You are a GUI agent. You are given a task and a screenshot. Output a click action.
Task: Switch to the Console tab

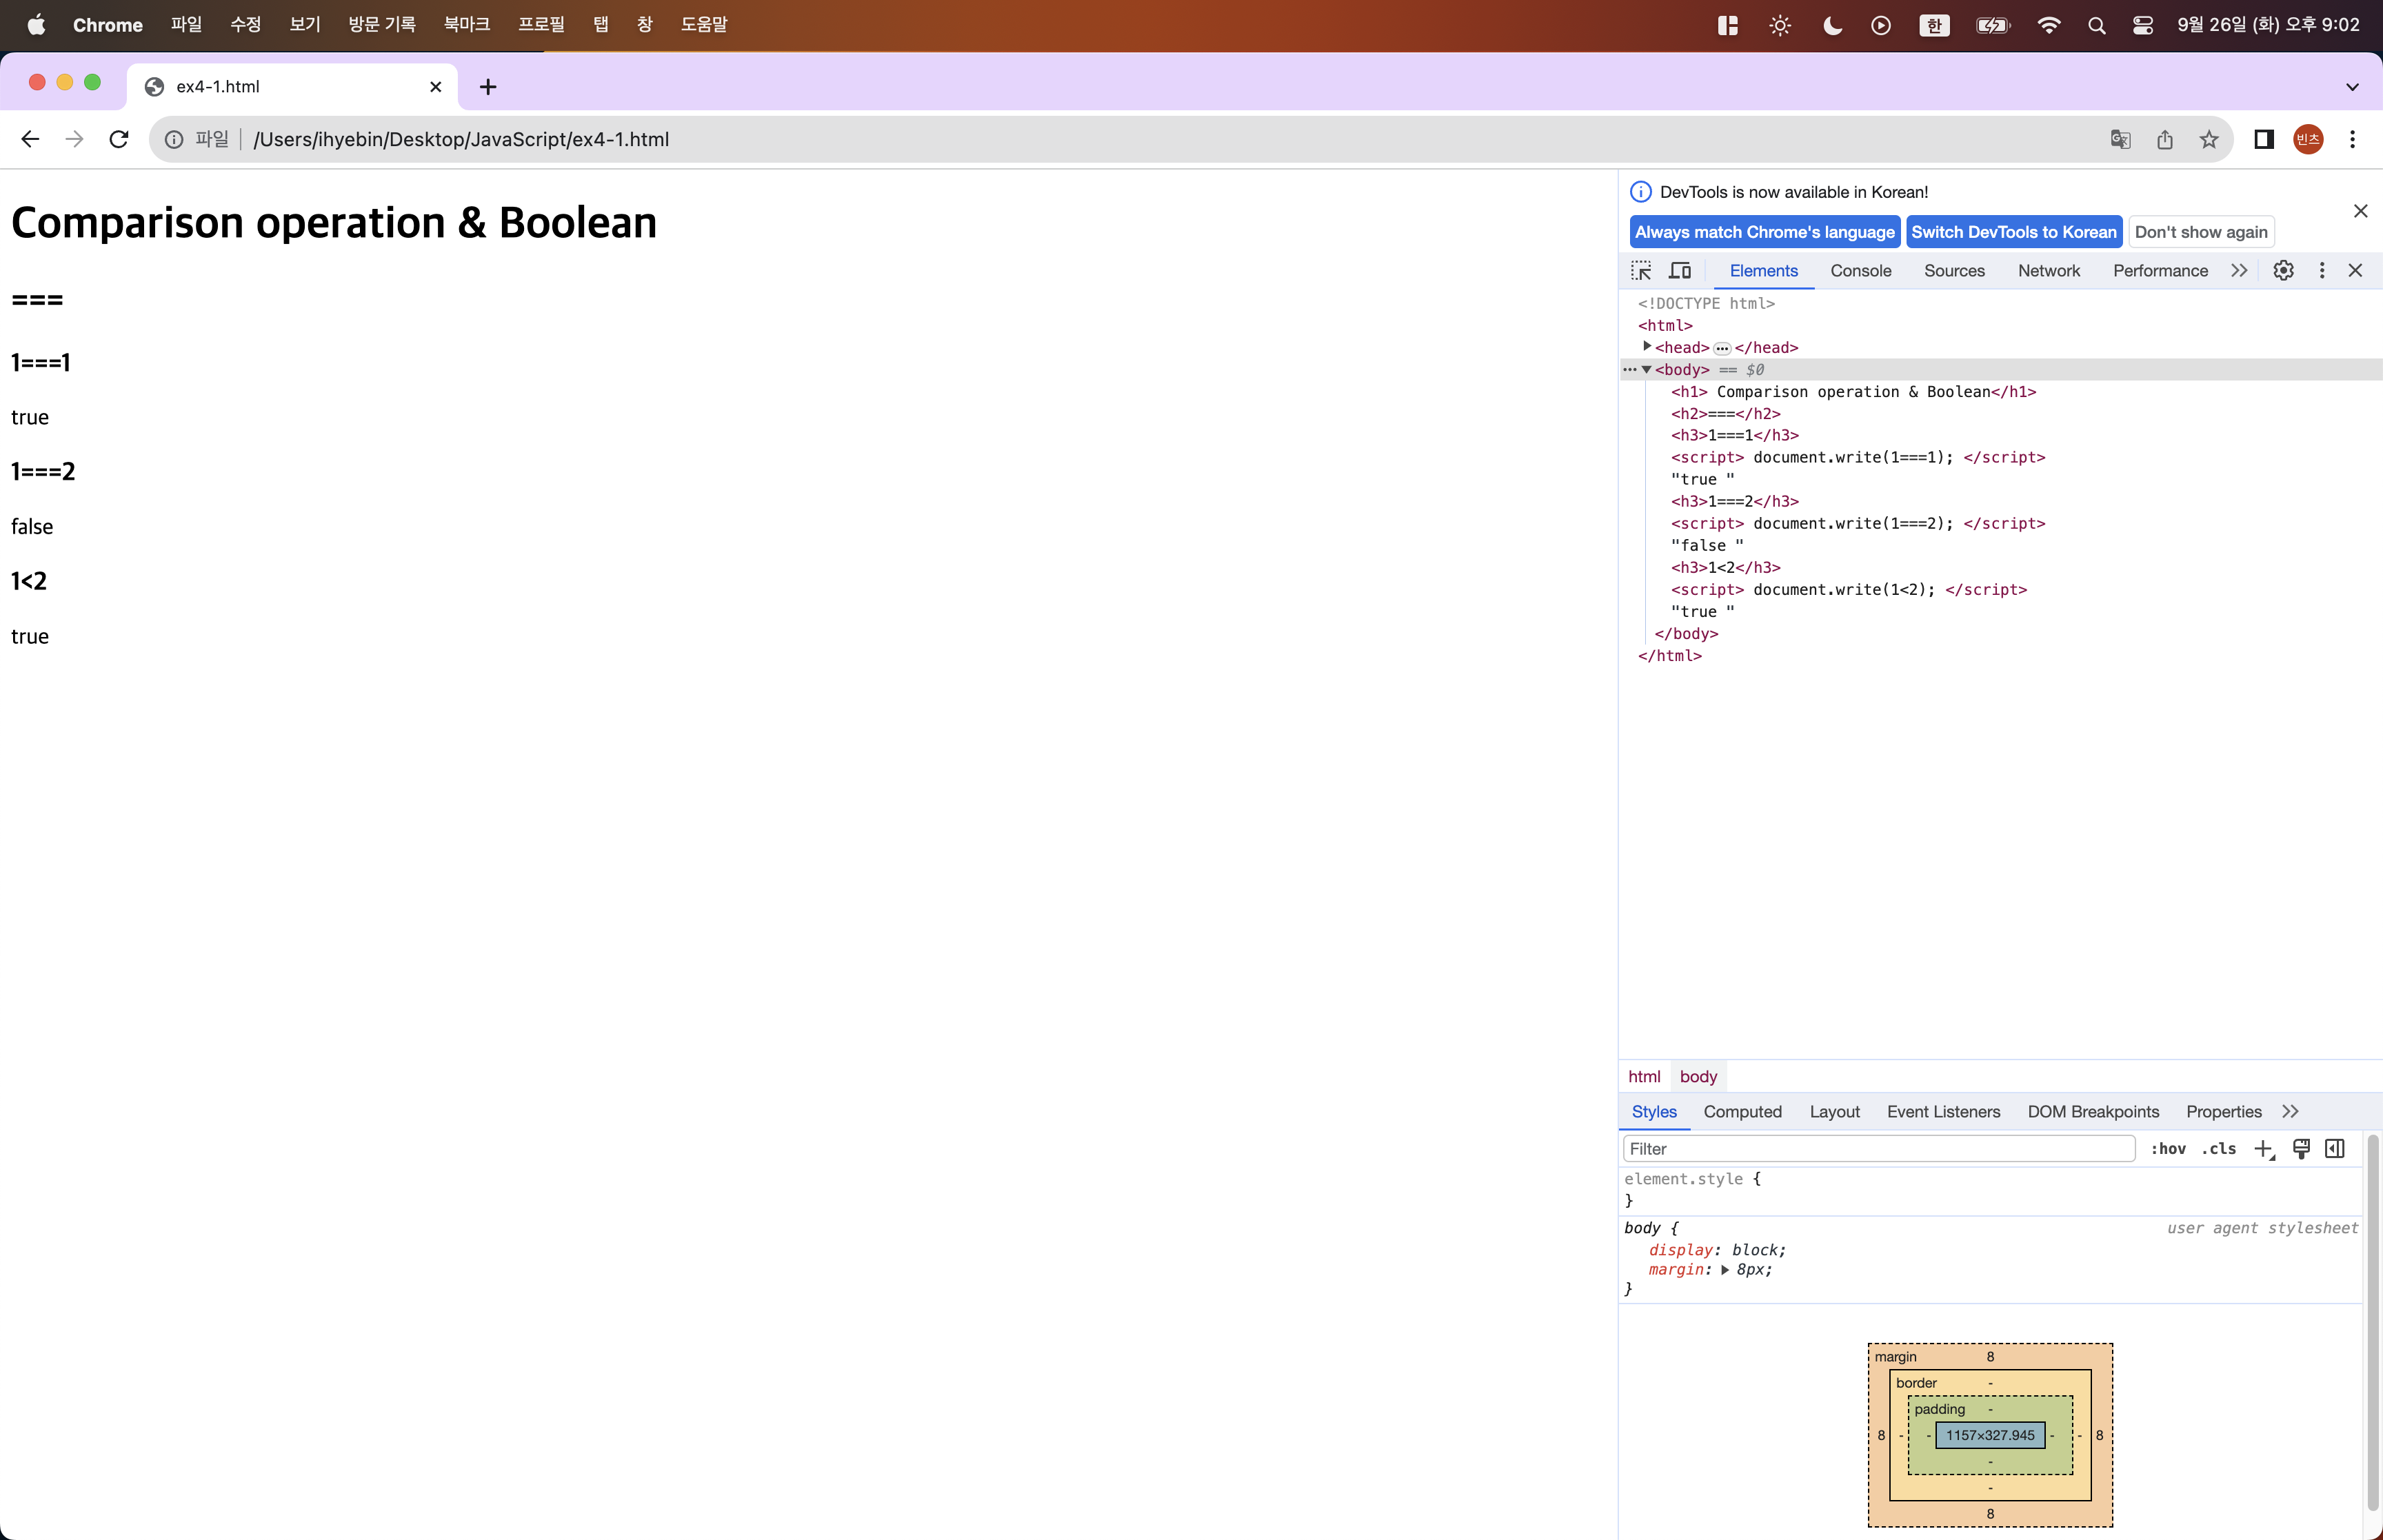(x=1860, y=271)
